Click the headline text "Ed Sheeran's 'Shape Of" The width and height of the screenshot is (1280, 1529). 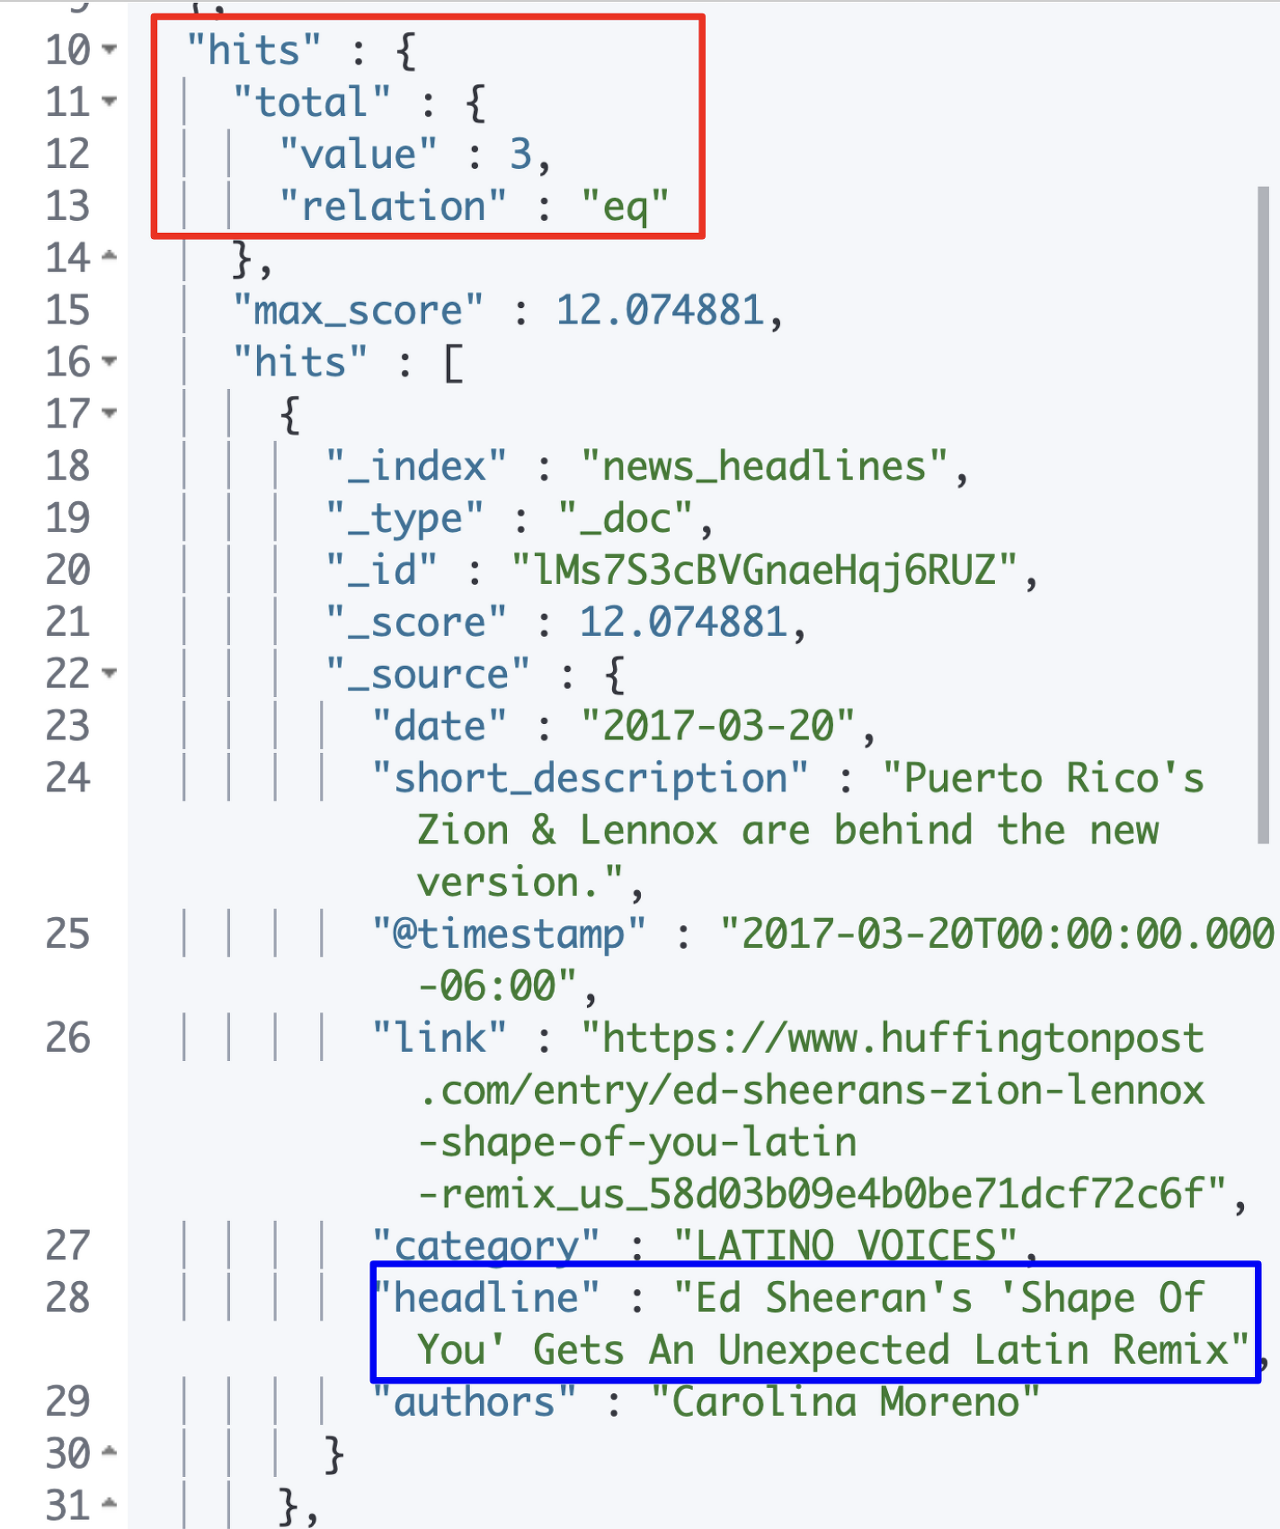pyautogui.click(x=940, y=1298)
